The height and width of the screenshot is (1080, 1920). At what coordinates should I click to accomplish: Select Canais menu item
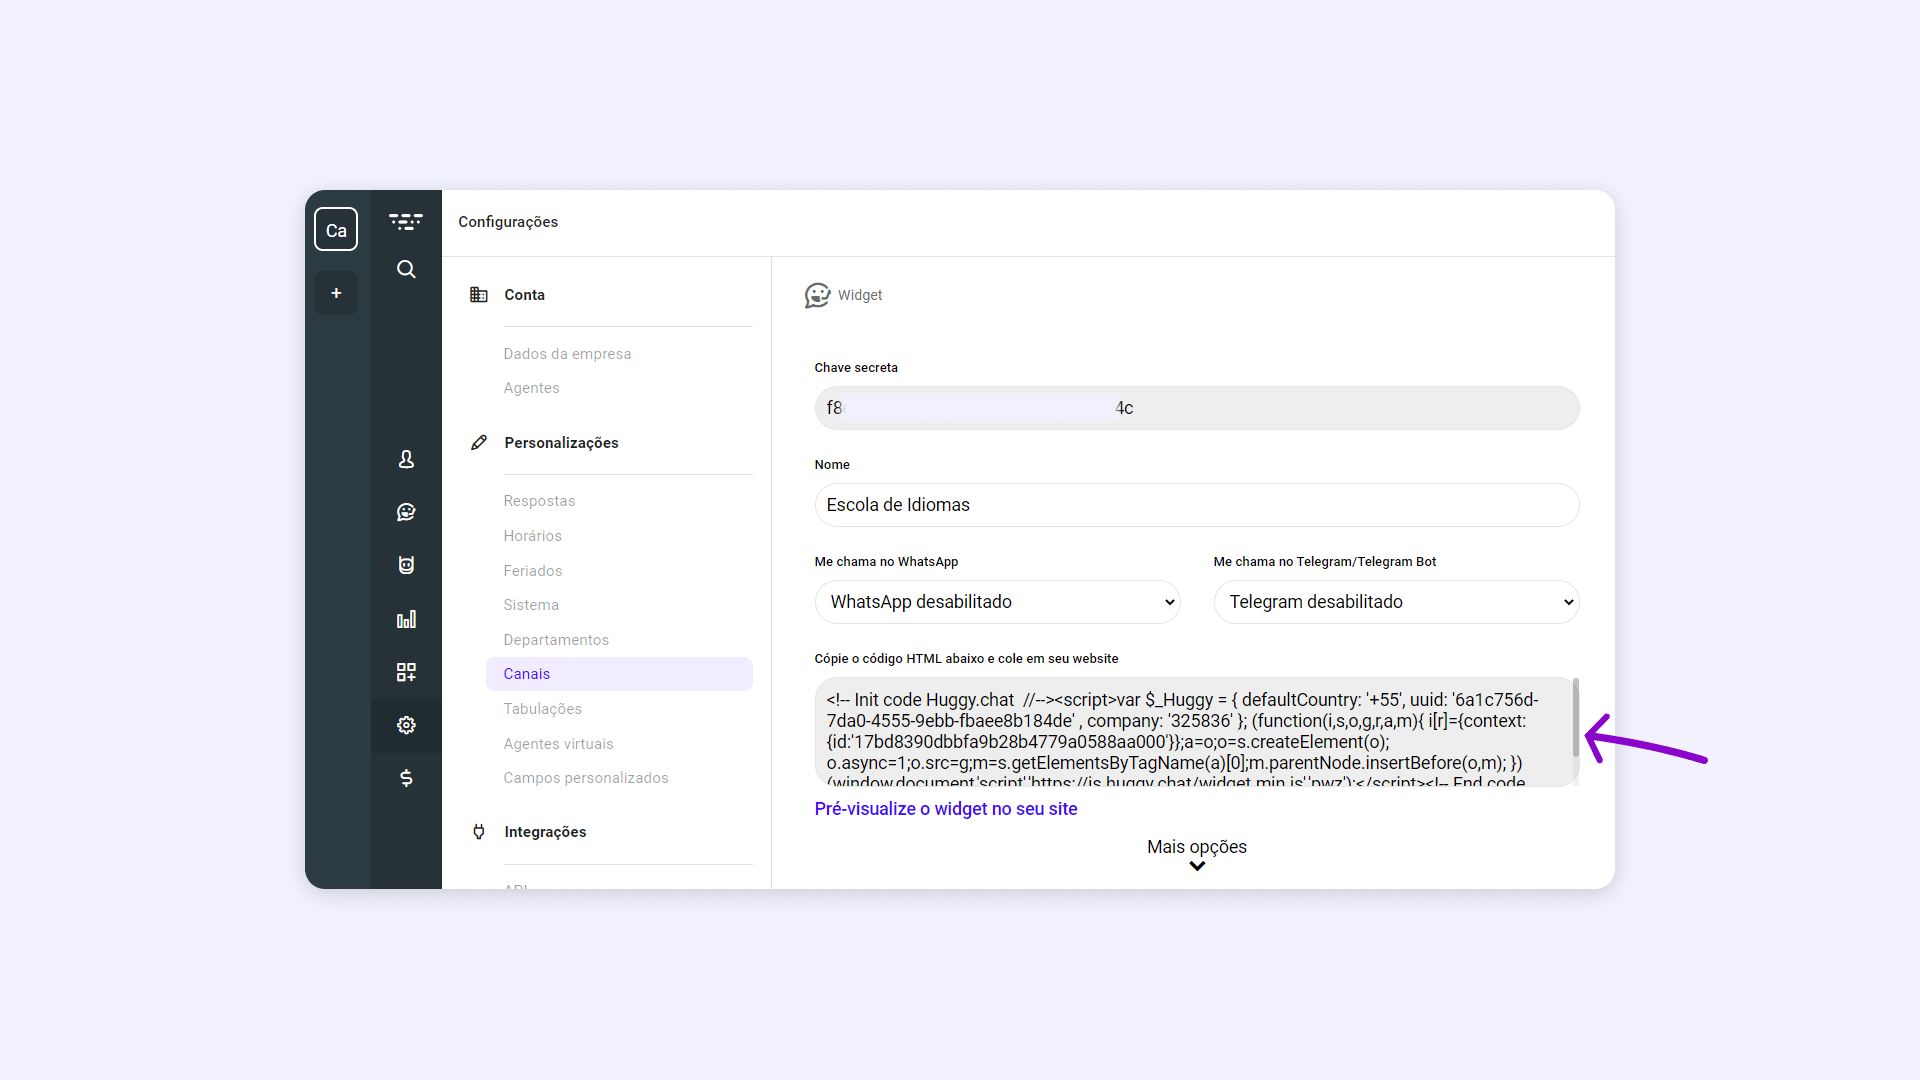click(x=619, y=674)
